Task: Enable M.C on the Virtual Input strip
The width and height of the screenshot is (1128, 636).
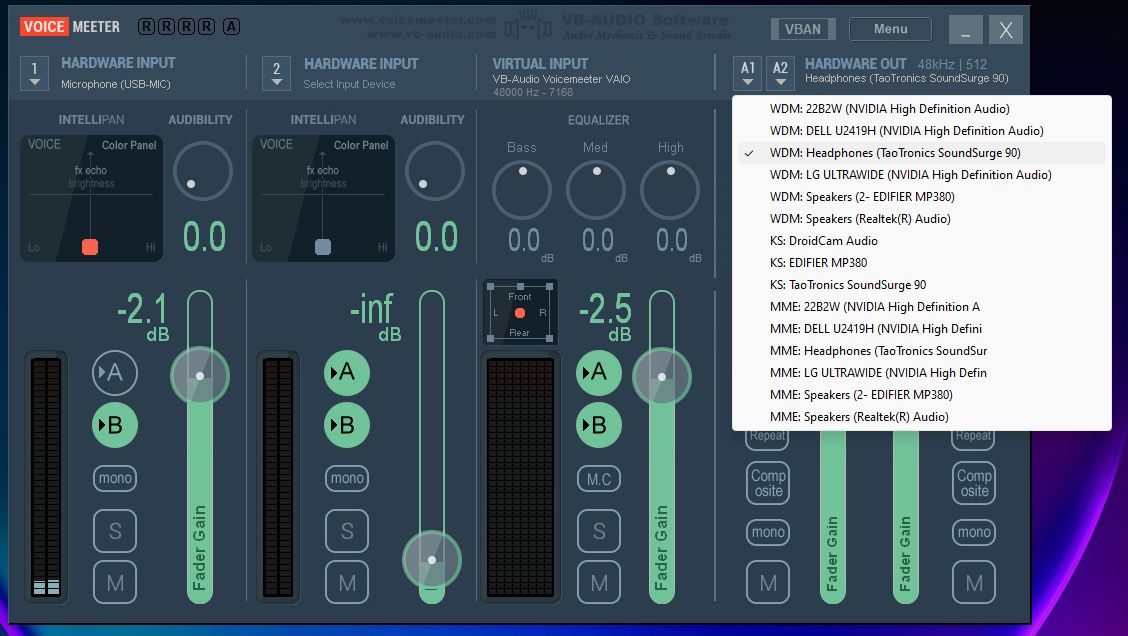Action: tap(599, 478)
